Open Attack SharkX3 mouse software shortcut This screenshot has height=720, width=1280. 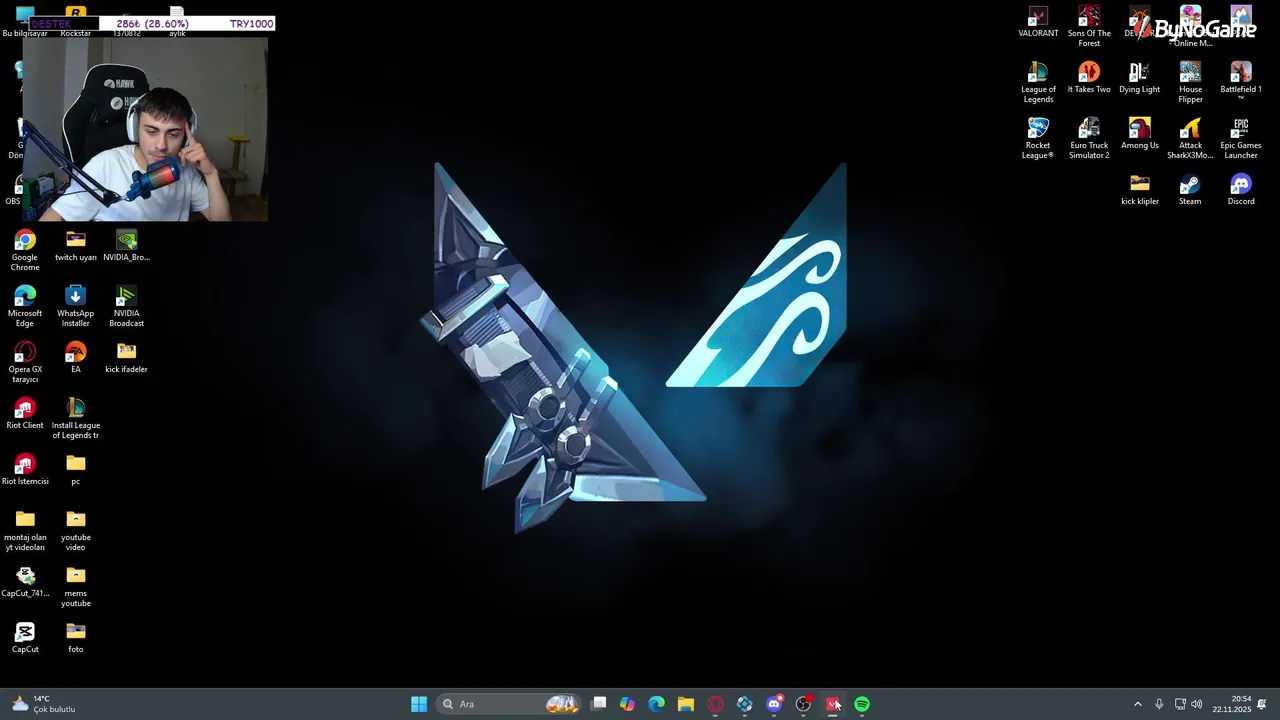point(1190,139)
